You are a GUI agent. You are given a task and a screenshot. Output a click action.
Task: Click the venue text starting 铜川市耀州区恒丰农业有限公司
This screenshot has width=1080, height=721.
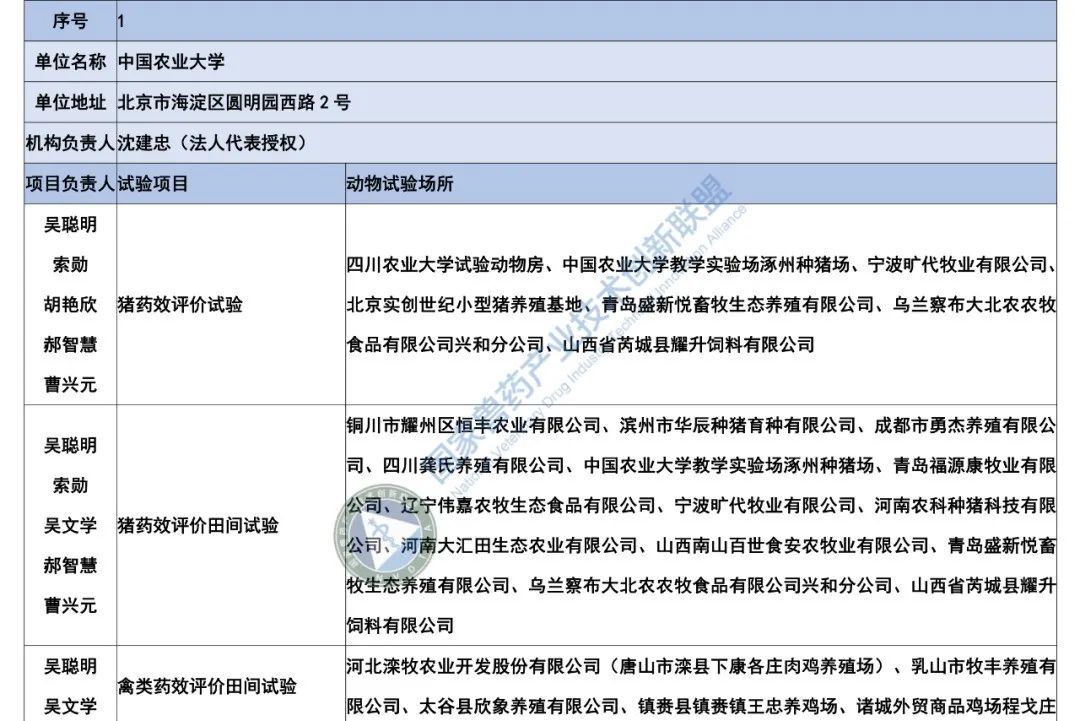(x=701, y=525)
